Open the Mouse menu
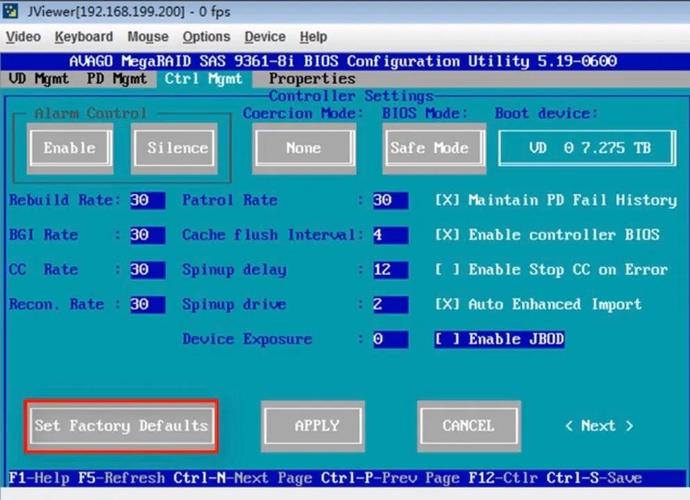Image resolution: width=690 pixels, height=500 pixels. coord(148,37)
